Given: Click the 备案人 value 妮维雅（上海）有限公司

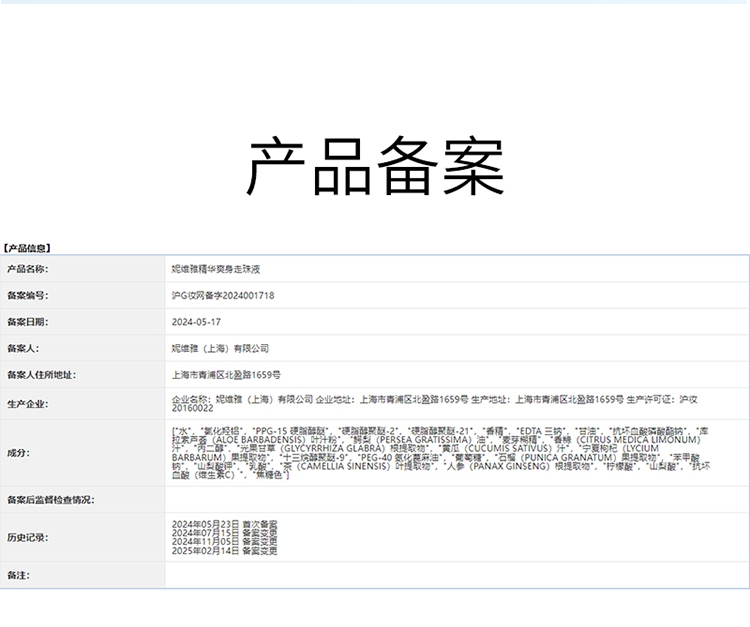Looking at the screenshot, I should [x=220, y=349].
